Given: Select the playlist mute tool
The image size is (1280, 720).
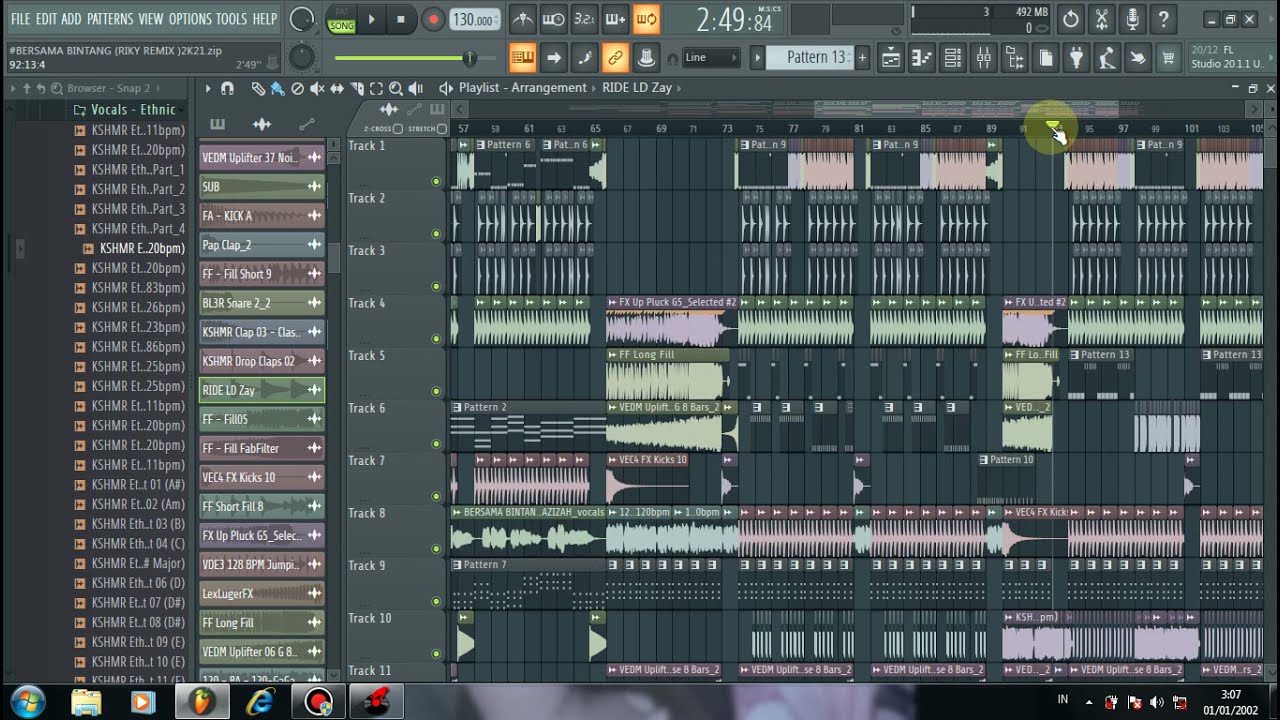Looking at the screenshot, I should [x=317, y=88].
